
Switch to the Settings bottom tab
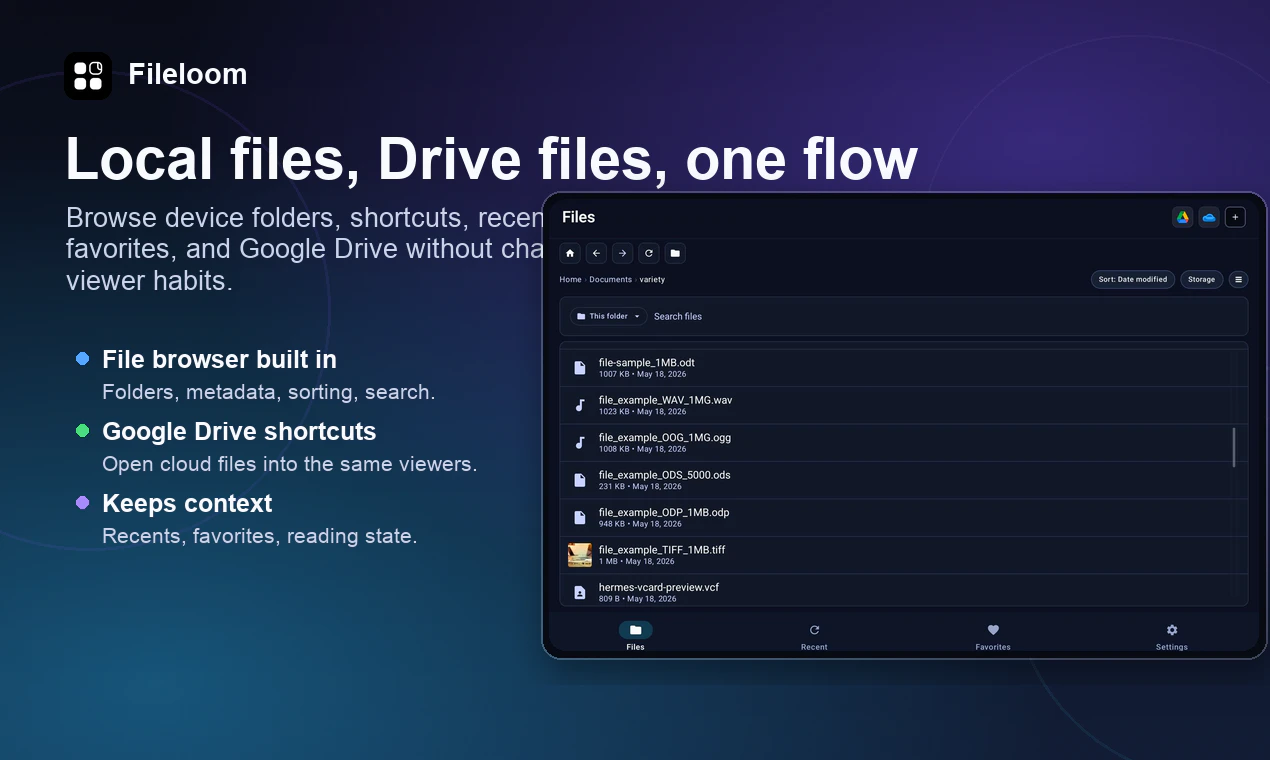(x=1172, y=636)
